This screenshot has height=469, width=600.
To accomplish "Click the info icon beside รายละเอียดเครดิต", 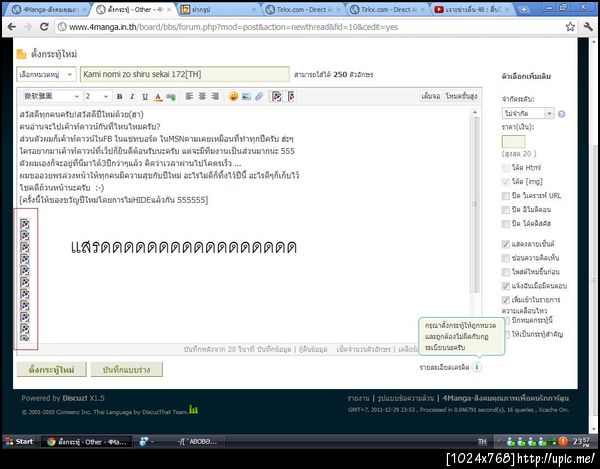I will coord(476,367).
